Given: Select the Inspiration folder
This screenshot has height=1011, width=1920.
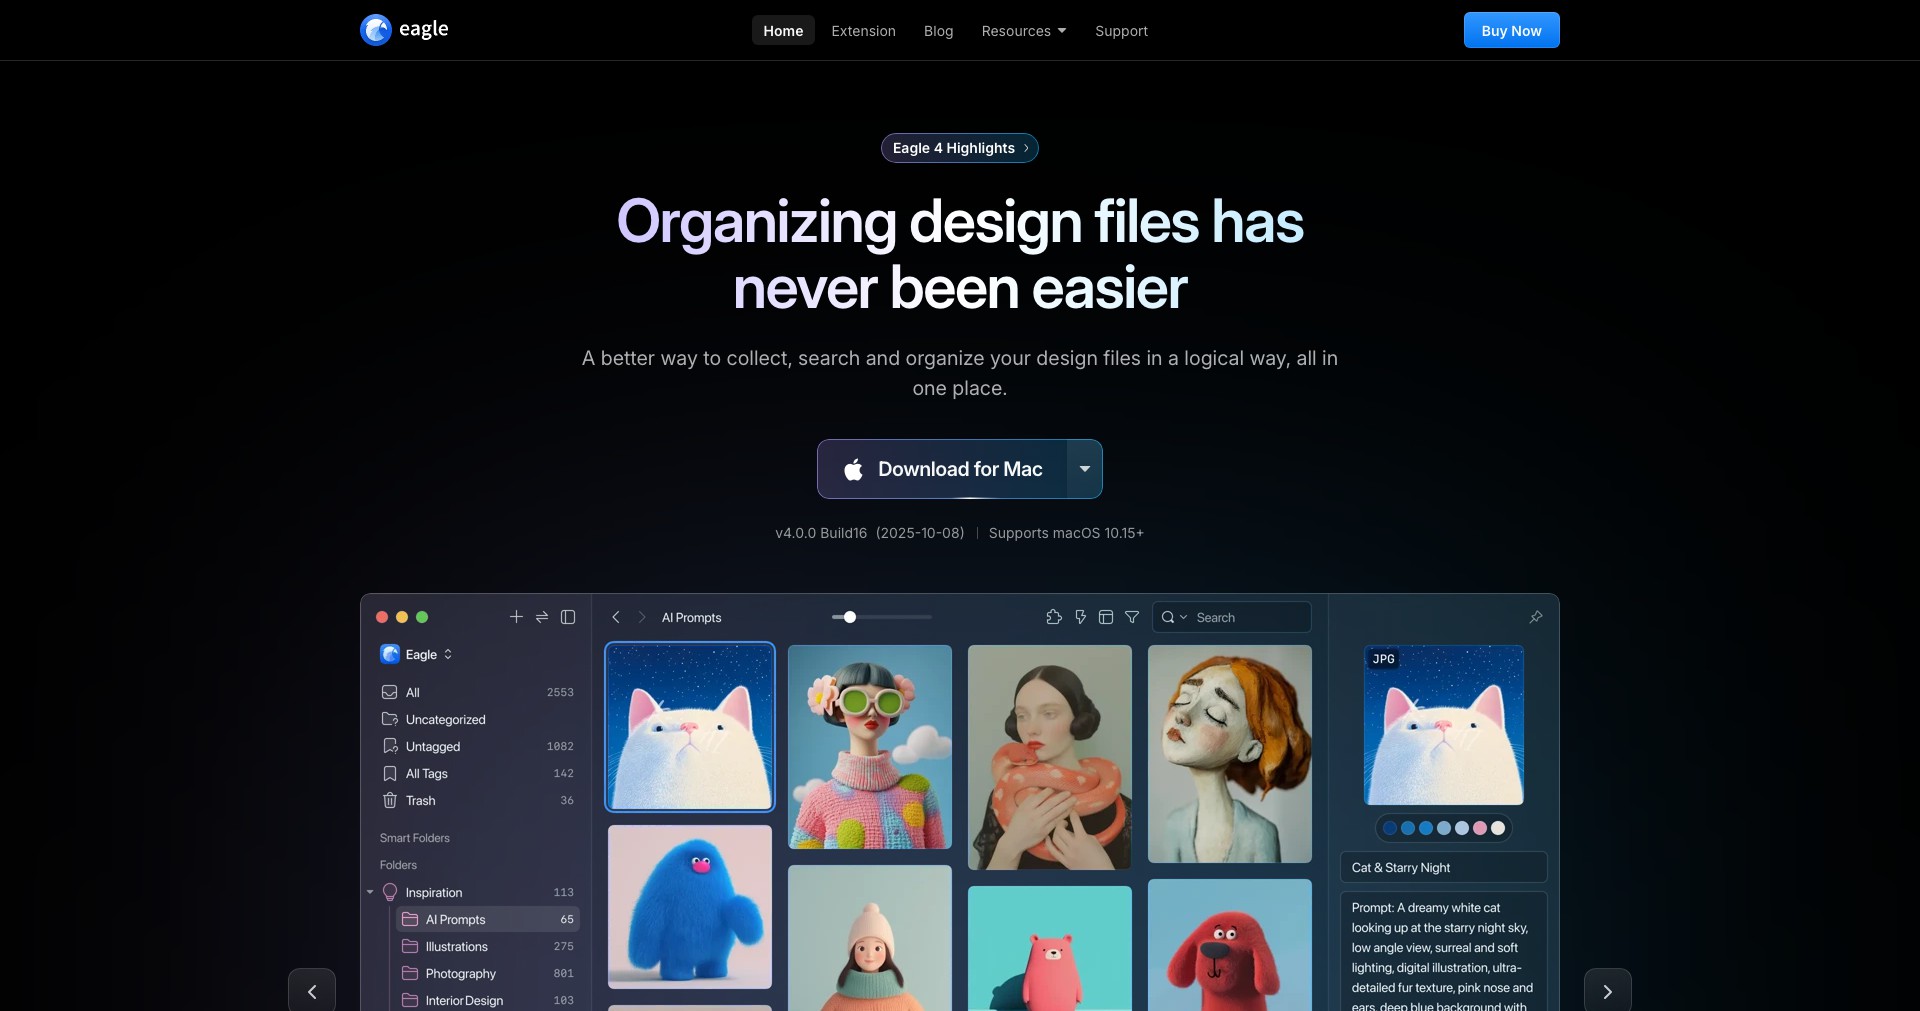Looking at the screenshot, I should click(478, 892).
